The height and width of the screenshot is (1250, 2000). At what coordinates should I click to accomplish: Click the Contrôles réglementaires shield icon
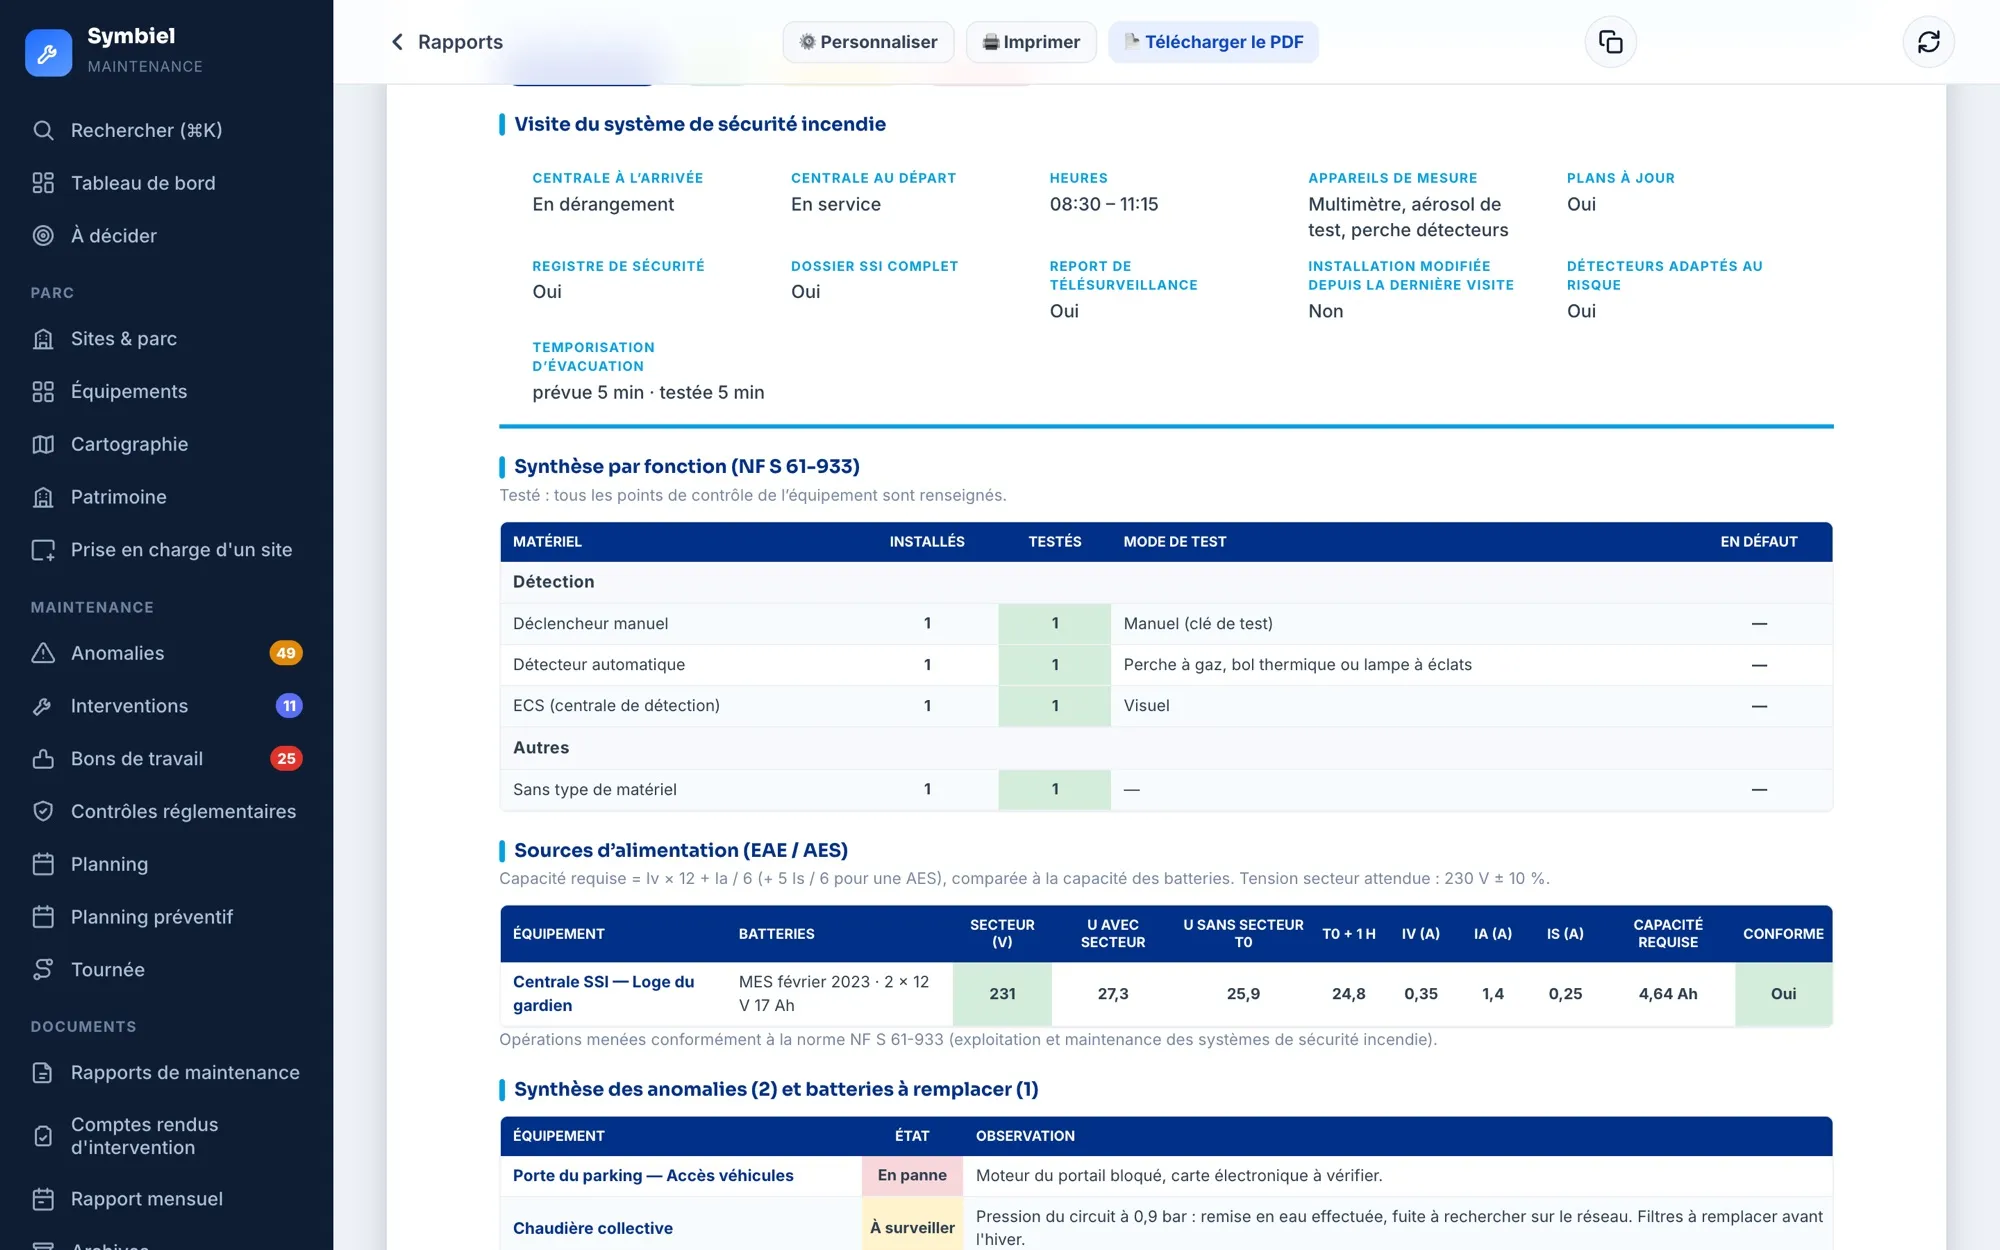click(43, 811)
